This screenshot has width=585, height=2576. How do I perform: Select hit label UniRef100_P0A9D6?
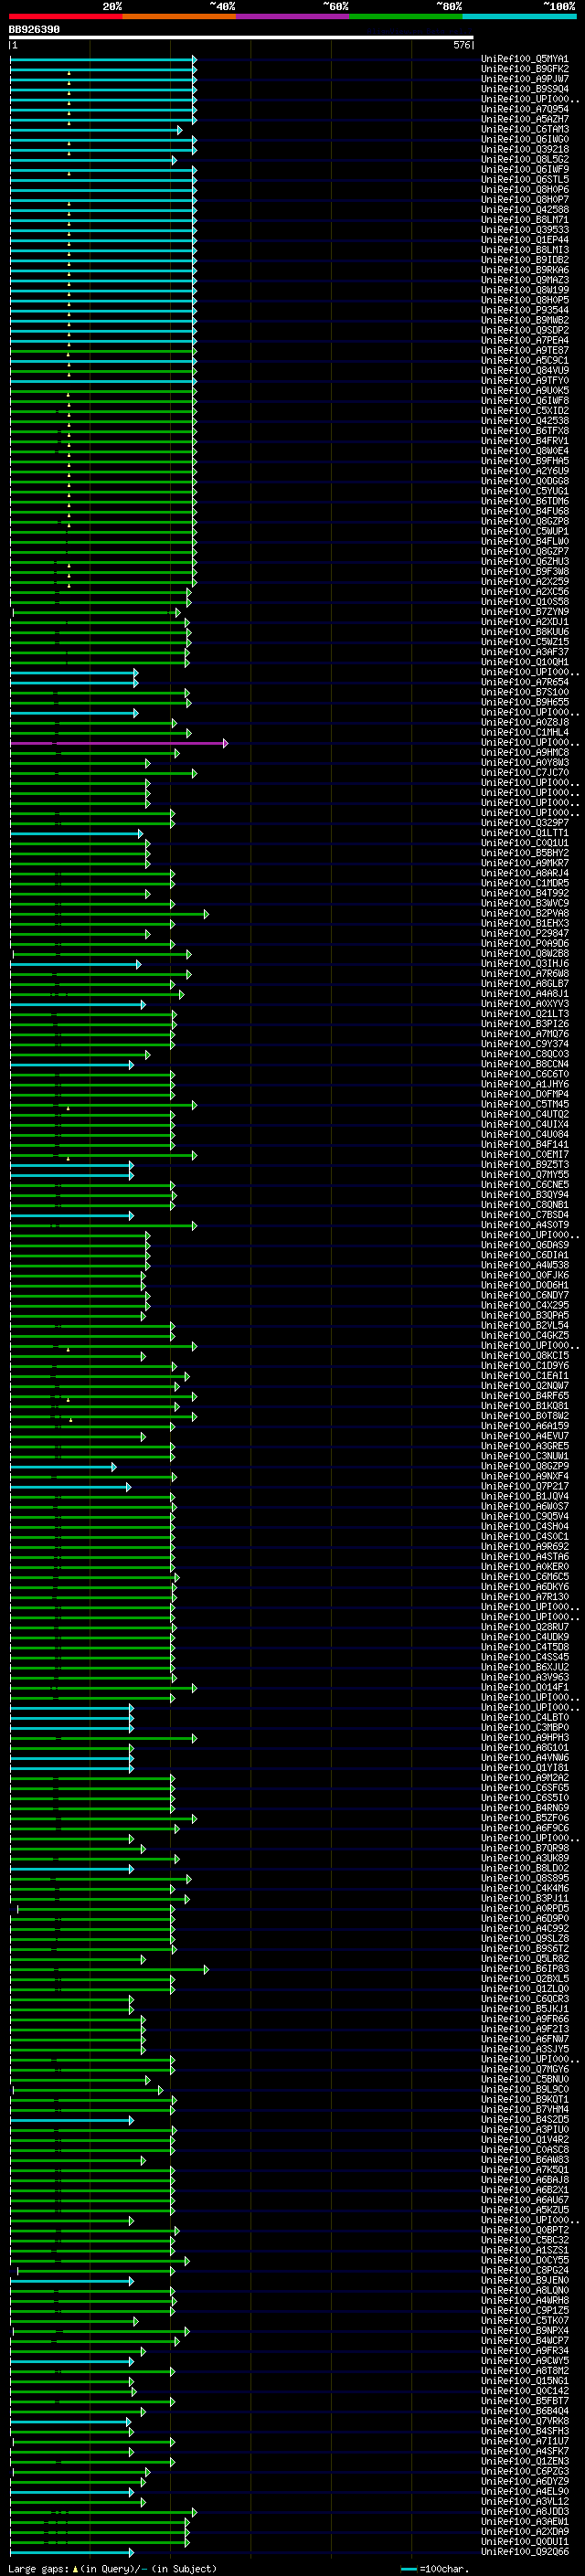coord(525,943)
